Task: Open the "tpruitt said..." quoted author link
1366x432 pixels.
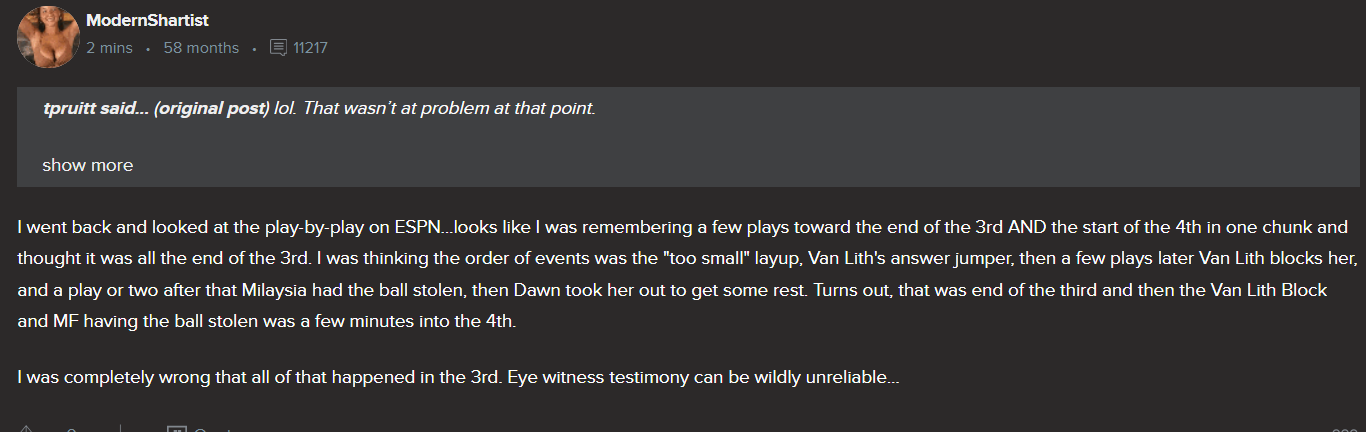Action: pos(95,108)
